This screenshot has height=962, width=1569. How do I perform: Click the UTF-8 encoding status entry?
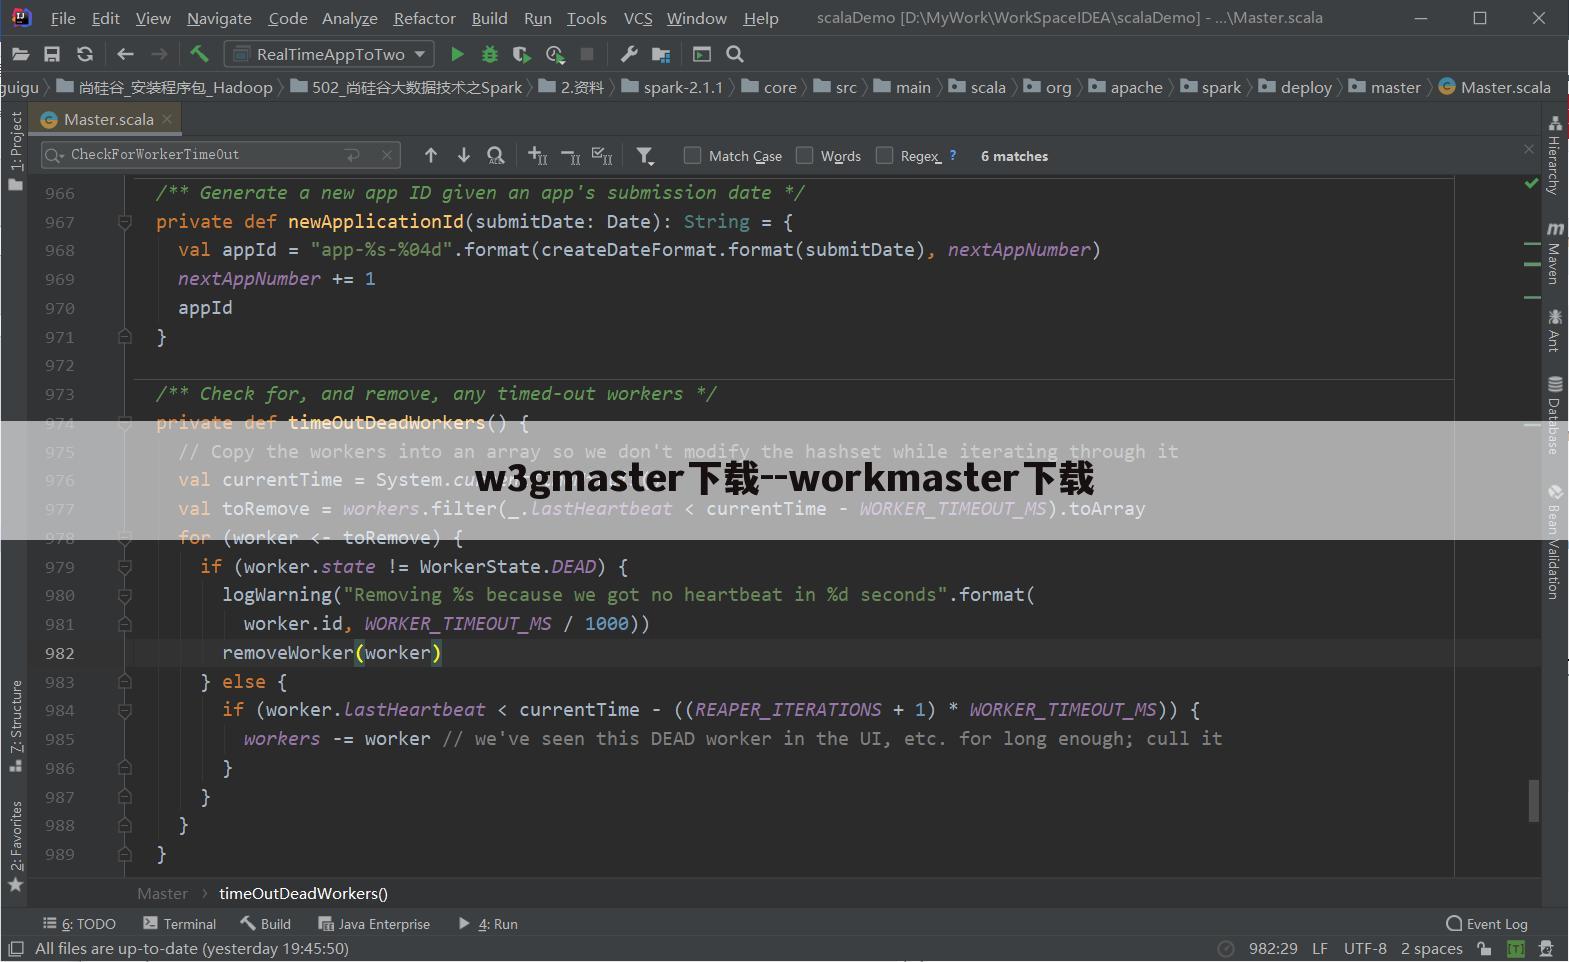point(1365,948)
